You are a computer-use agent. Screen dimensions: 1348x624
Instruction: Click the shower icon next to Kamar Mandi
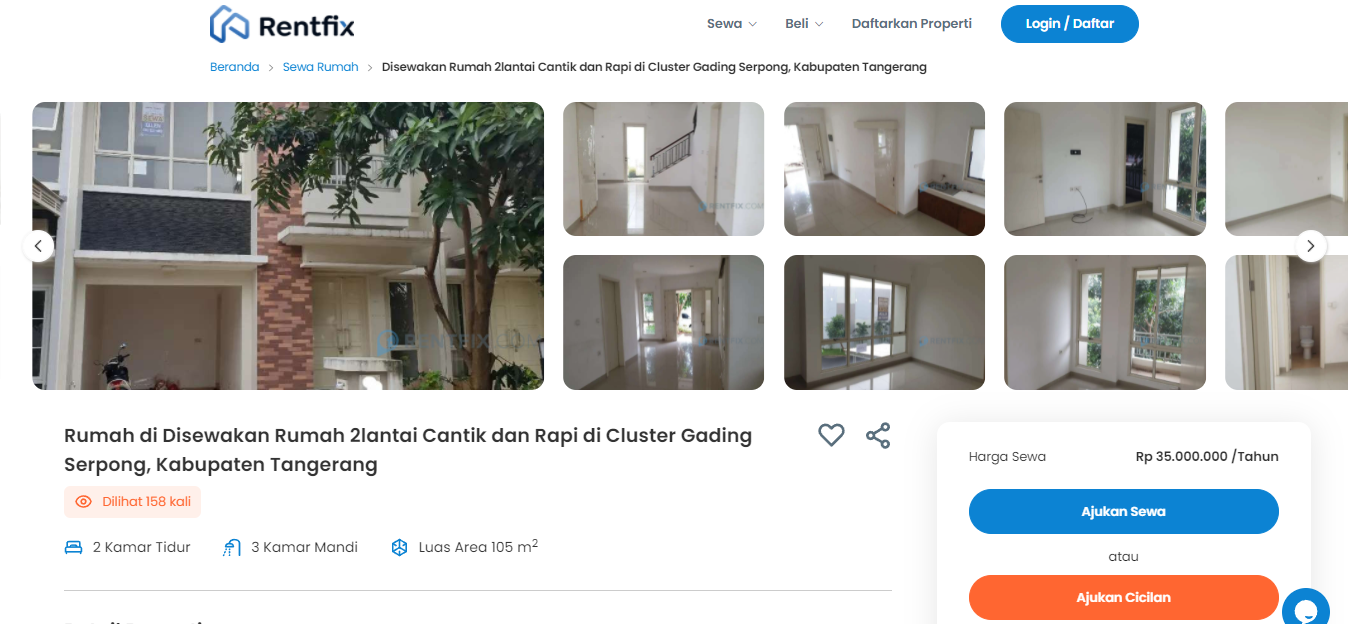tap(232, 547)
